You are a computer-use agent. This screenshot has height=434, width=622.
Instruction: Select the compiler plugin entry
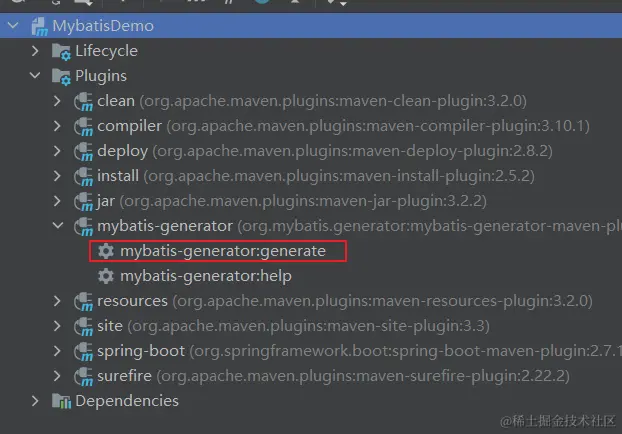(x=344, y=126)
